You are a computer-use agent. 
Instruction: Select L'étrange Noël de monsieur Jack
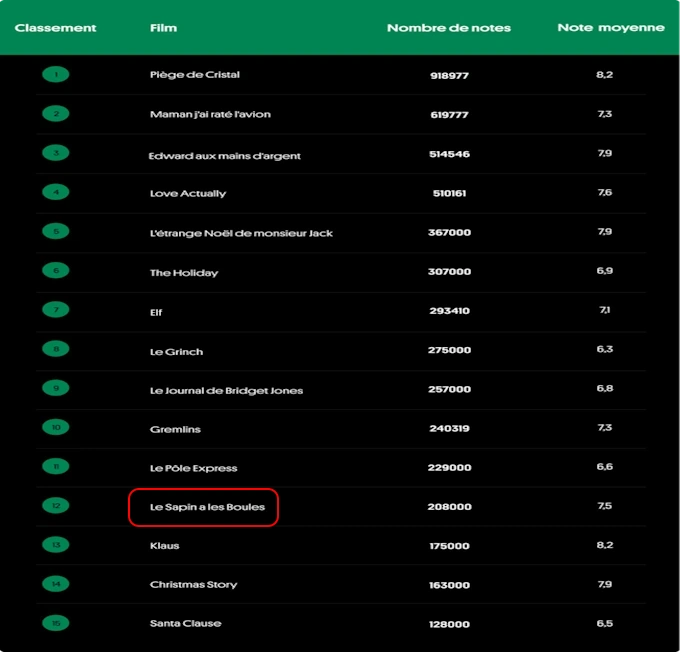241,233
